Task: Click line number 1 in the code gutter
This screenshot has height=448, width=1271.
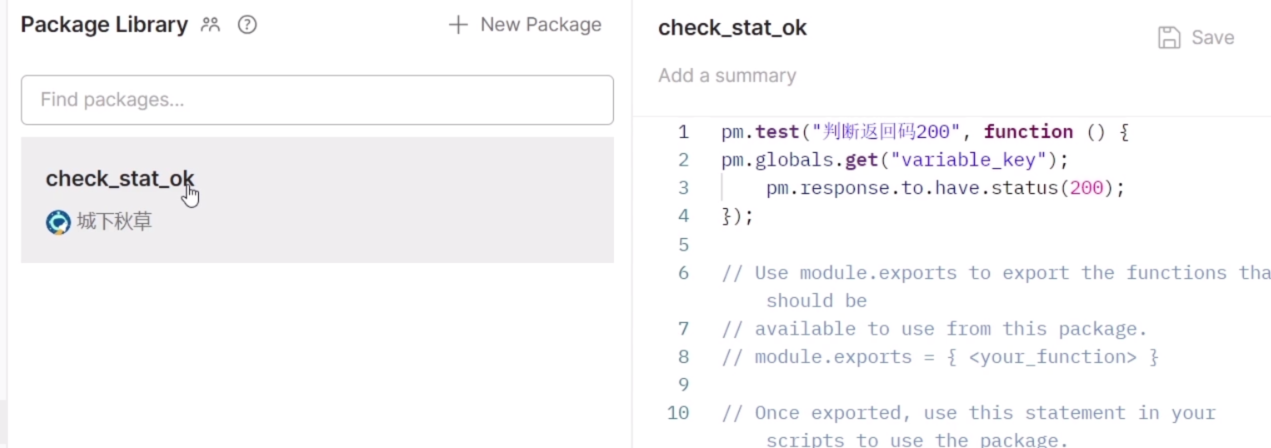Action: [x=684, y=132]
